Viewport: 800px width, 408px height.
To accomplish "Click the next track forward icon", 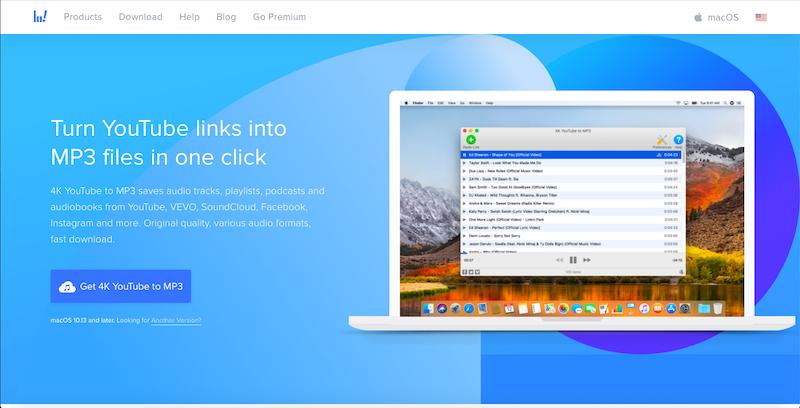I will [588, 260].
